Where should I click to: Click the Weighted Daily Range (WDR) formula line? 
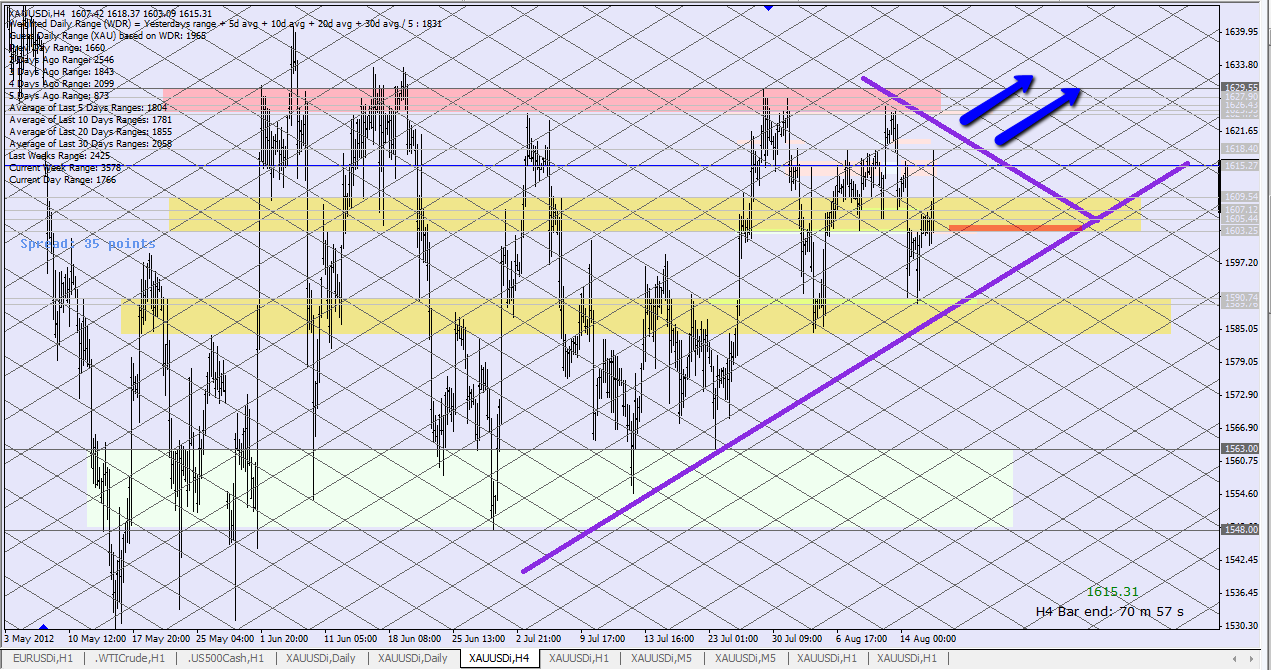225,24
